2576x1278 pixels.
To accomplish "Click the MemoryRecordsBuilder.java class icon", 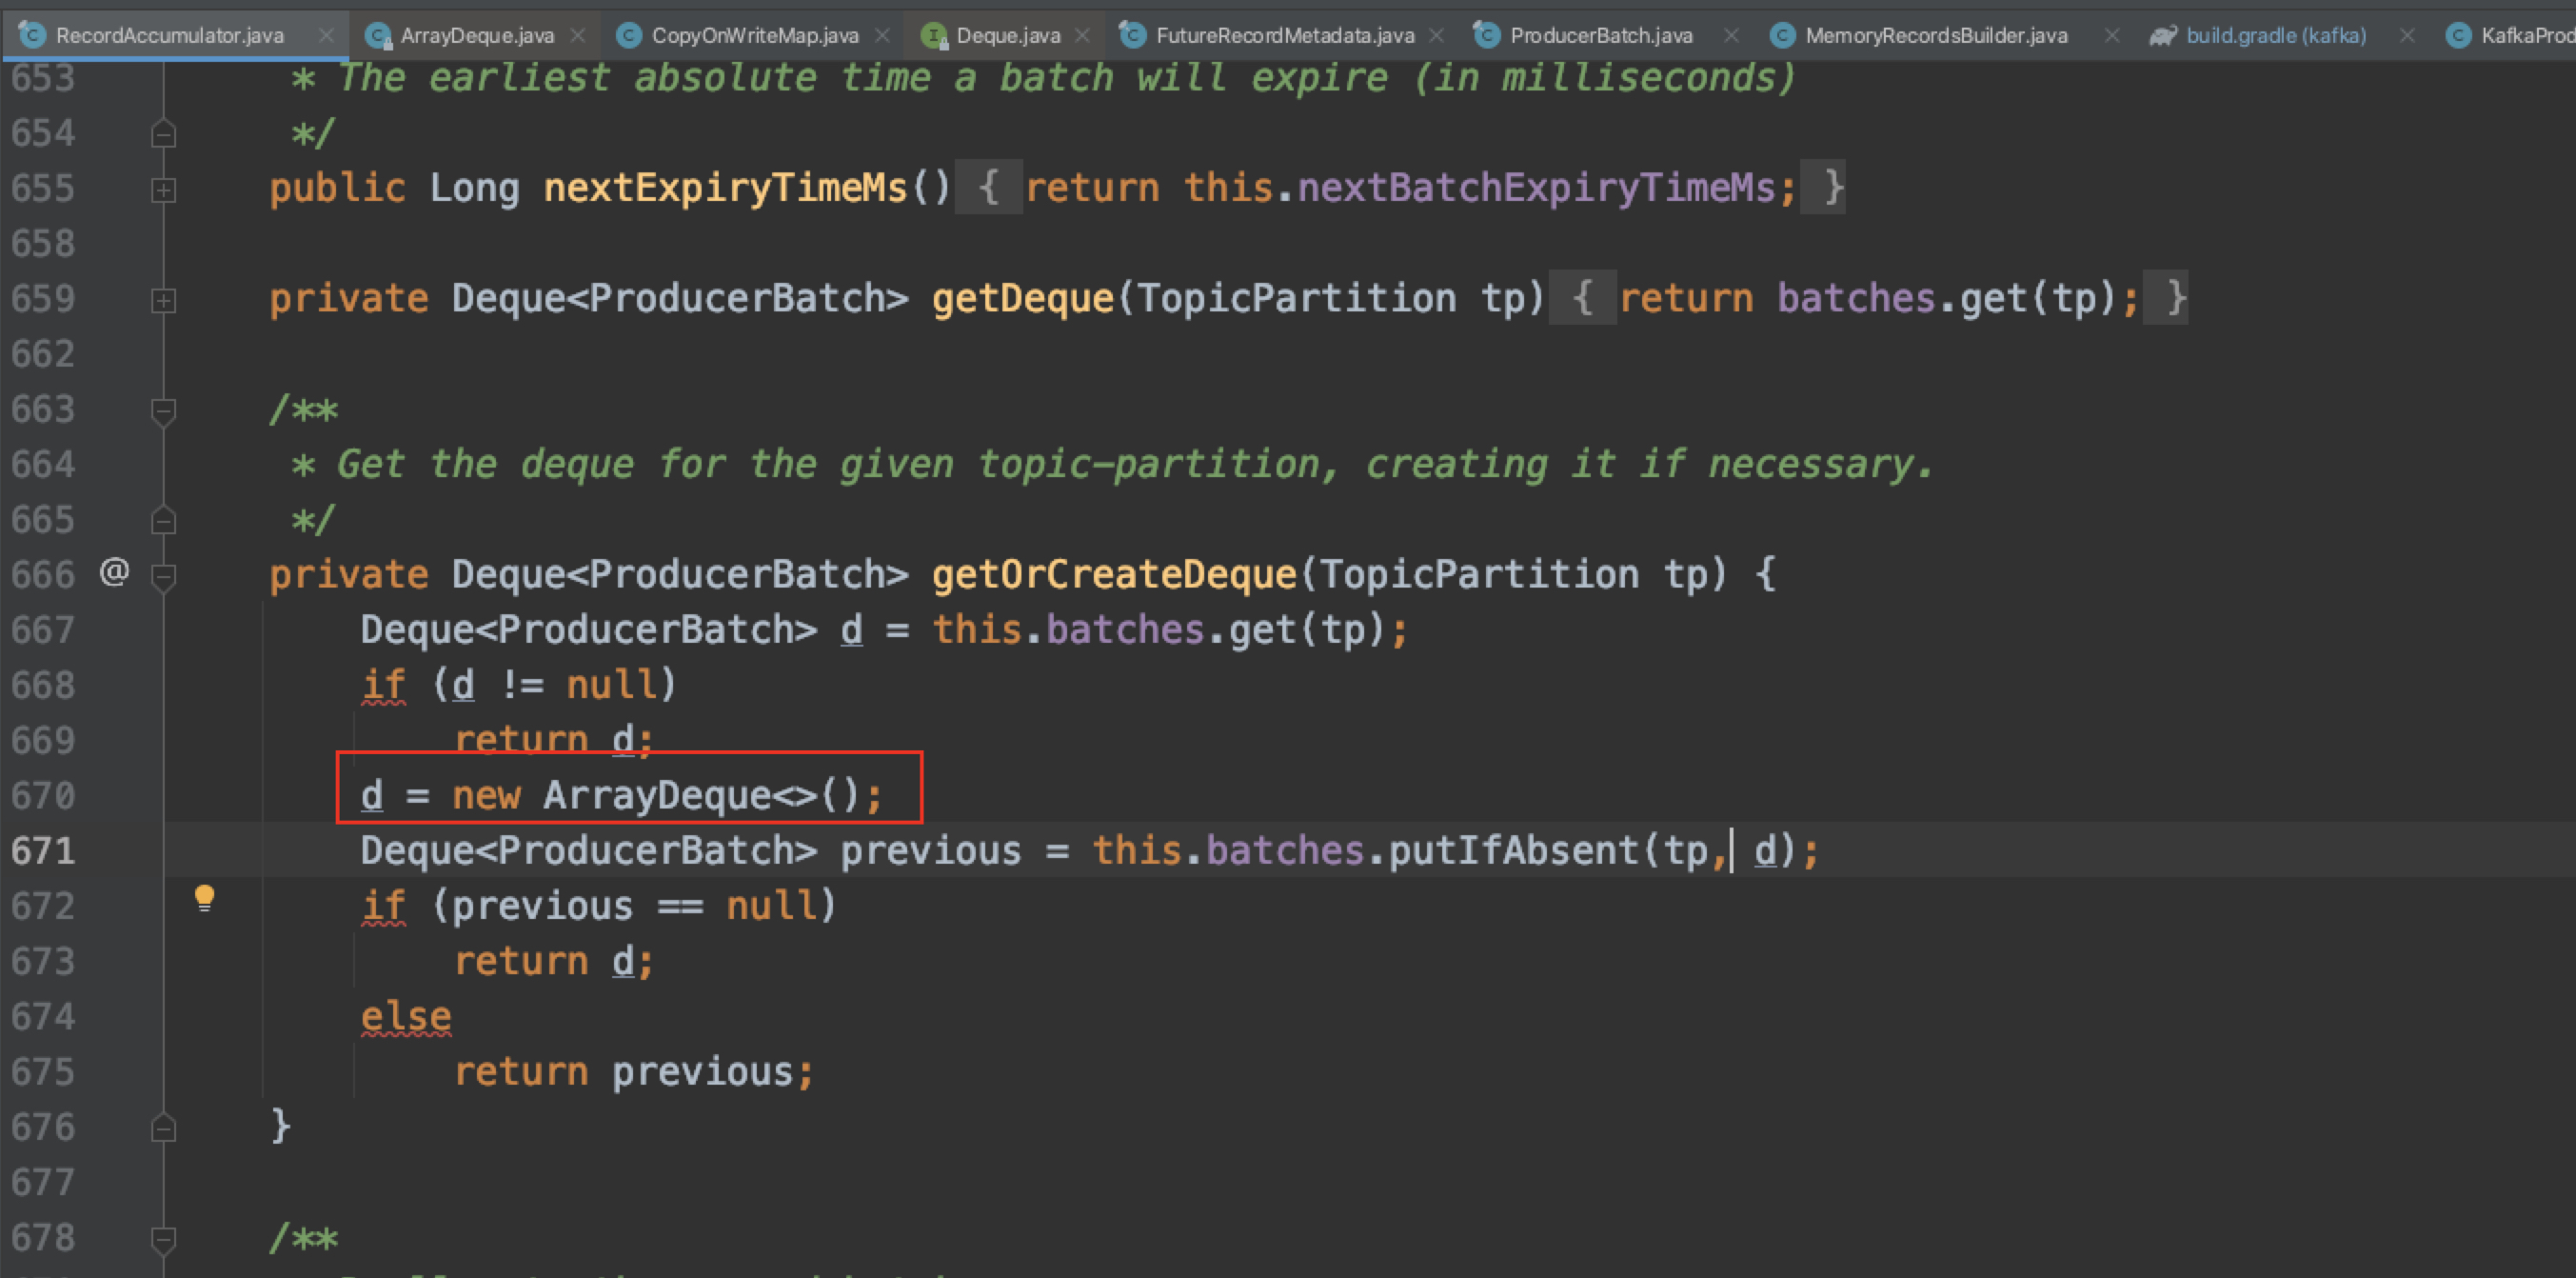I will pyautogui.click(x=1782, y=36).
